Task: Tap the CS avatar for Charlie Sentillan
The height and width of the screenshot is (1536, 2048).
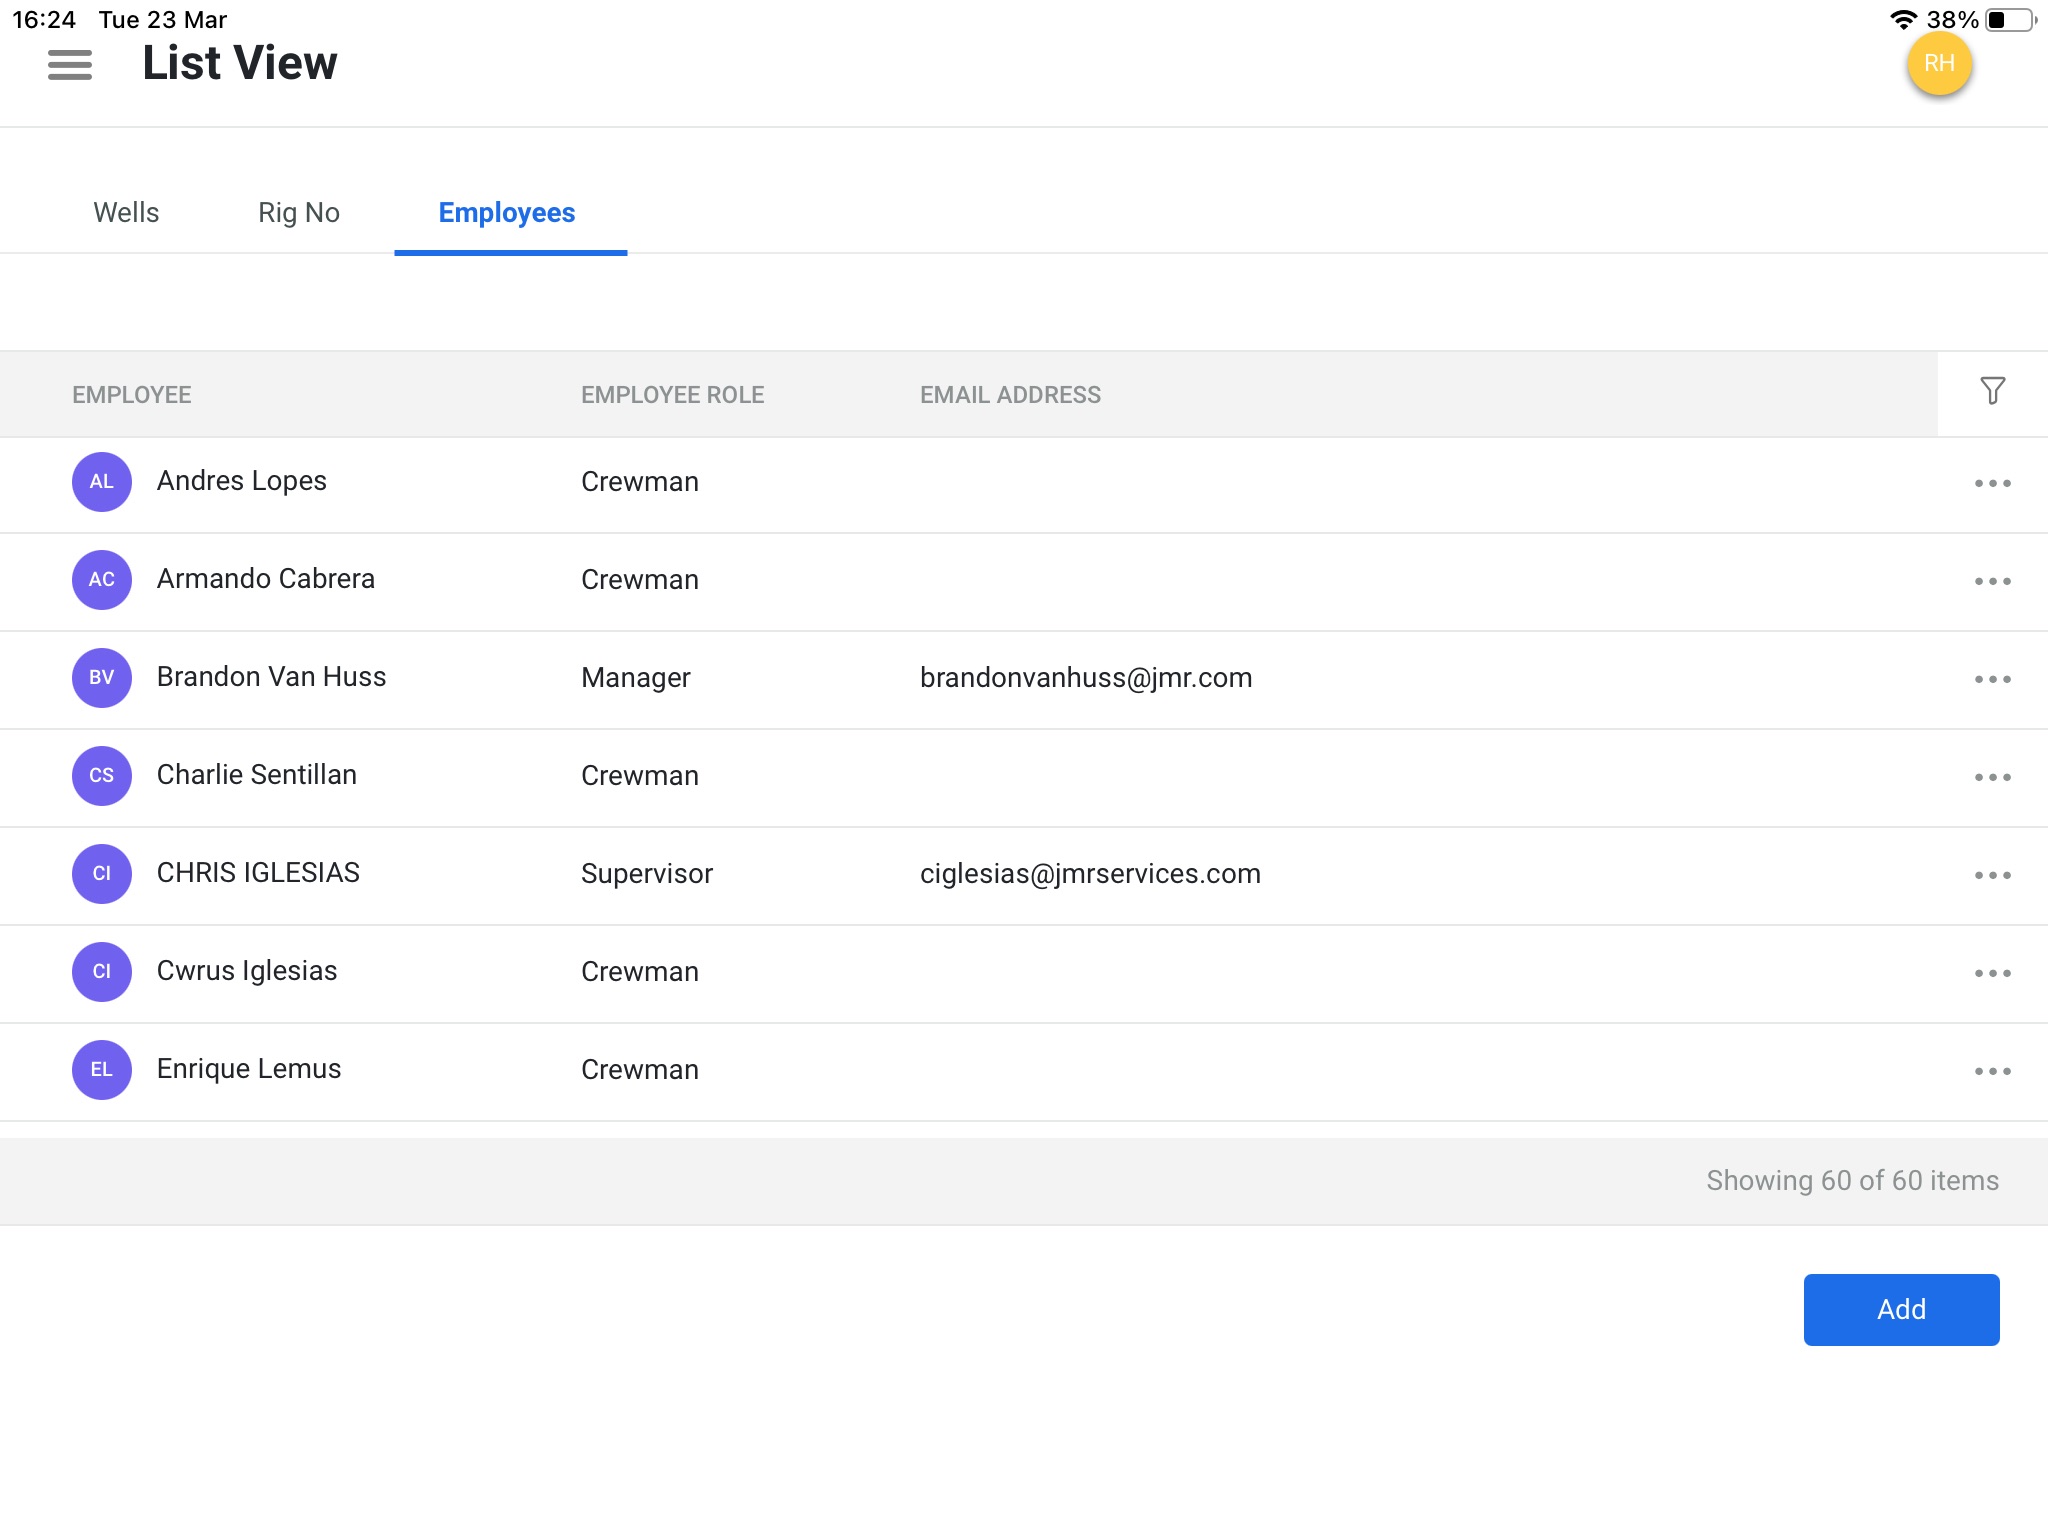Action: pos(102,776)
